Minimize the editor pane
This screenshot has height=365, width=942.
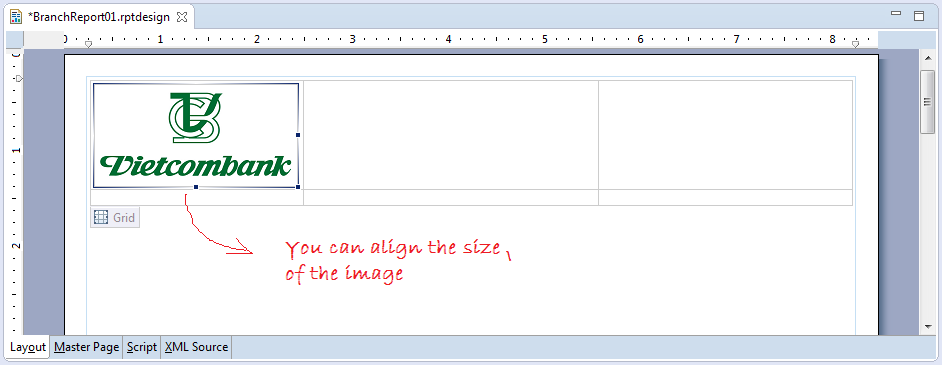tap(896, 14)
